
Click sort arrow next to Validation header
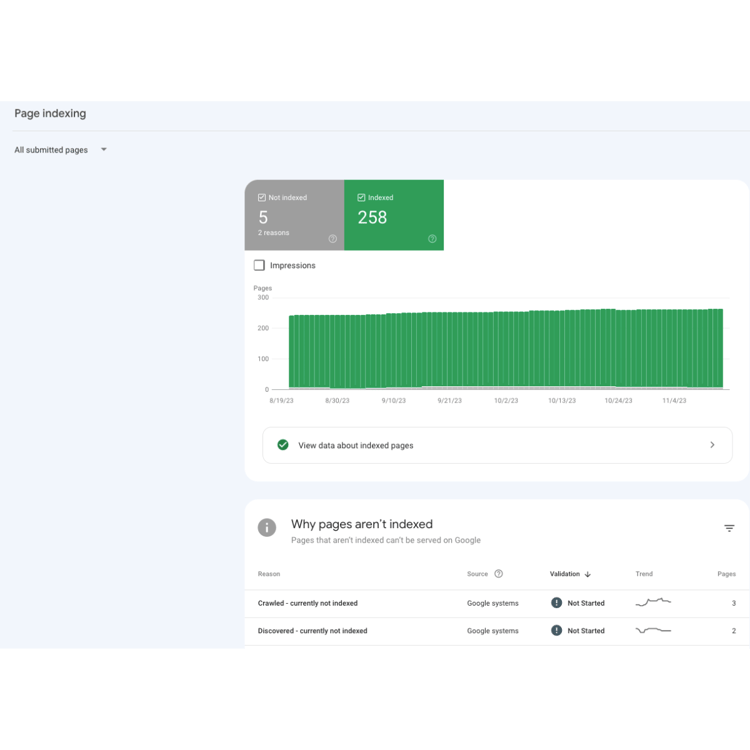coord(588,575)
